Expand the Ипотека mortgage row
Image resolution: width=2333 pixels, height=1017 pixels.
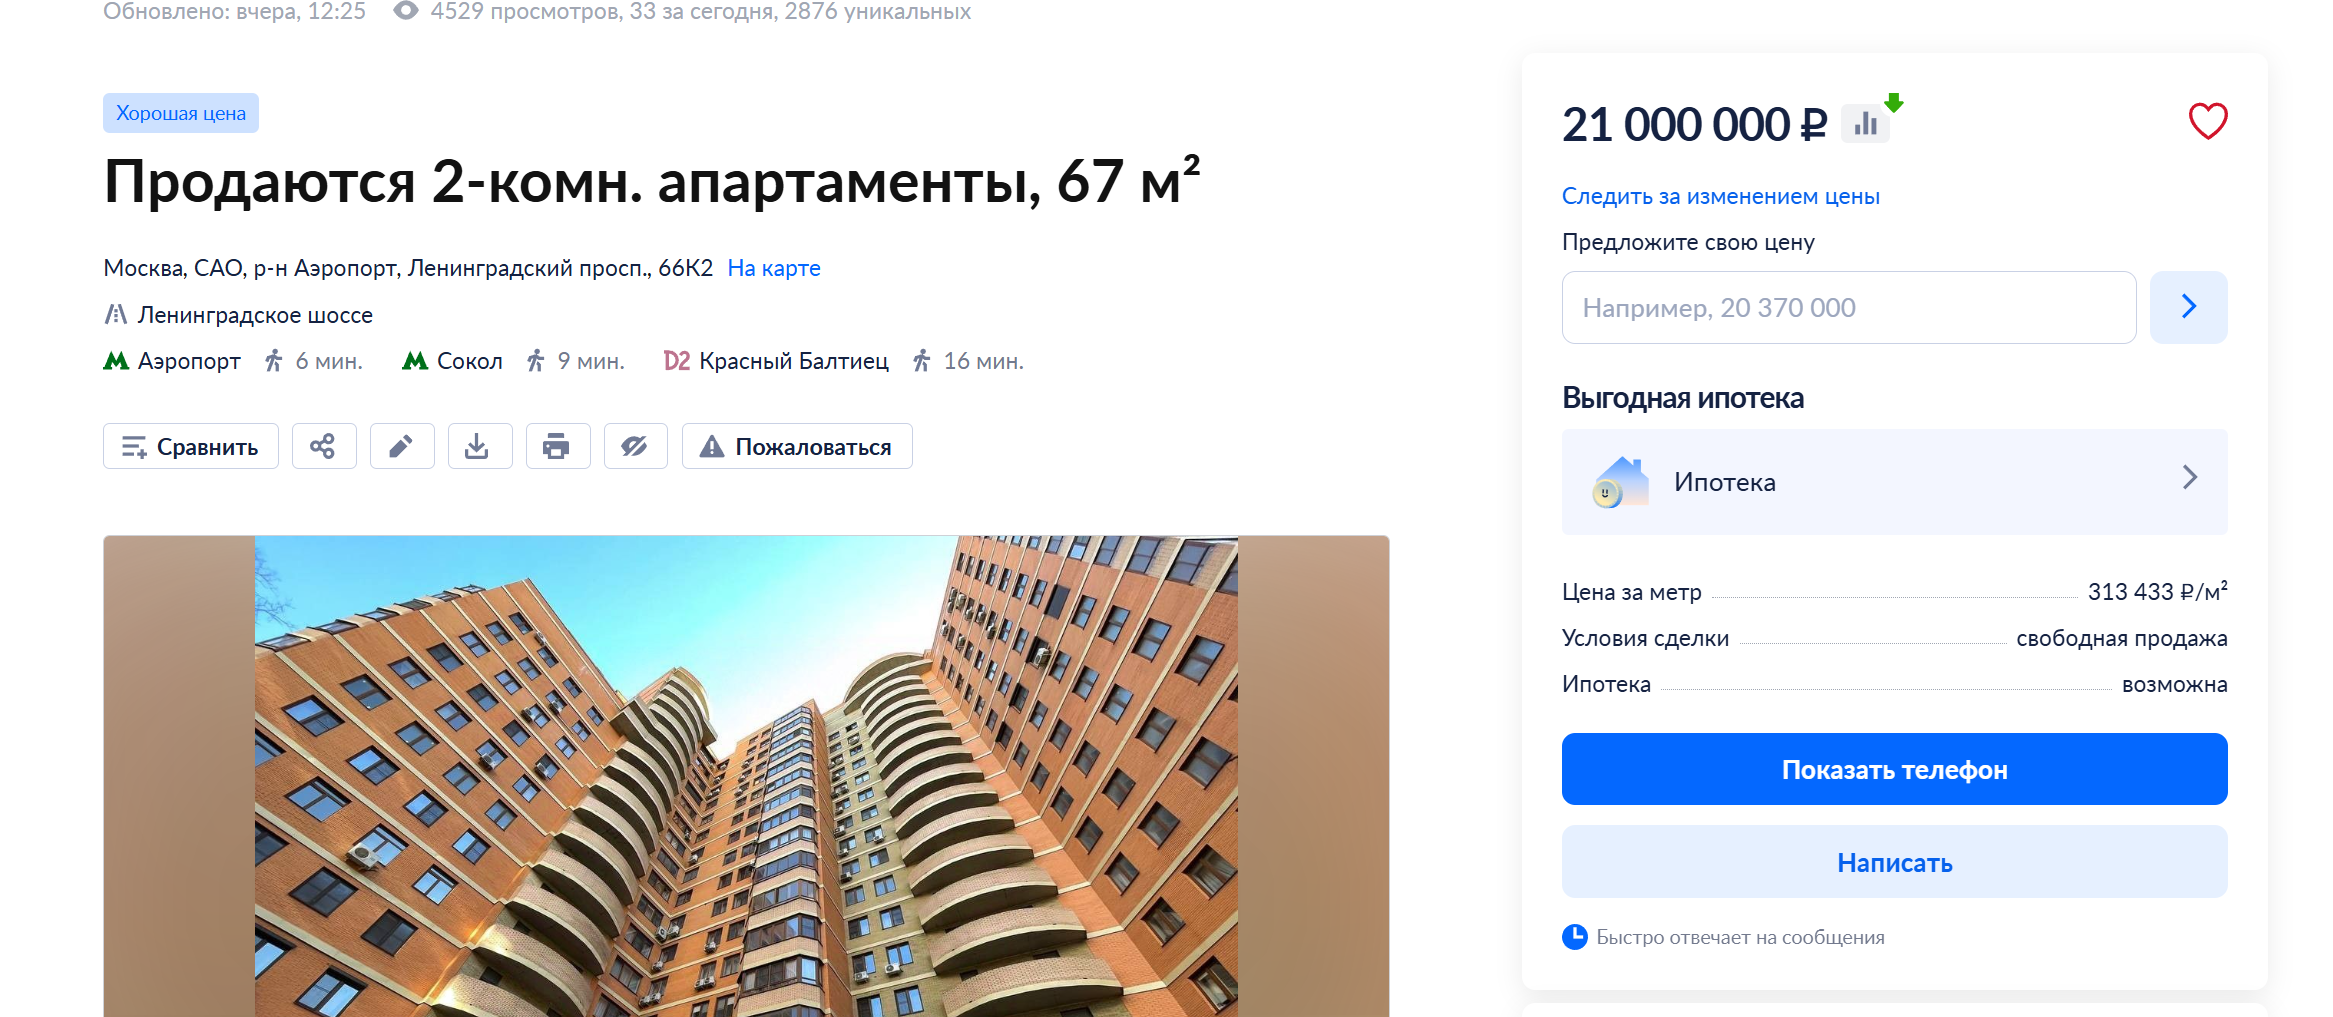(1895, 482)
